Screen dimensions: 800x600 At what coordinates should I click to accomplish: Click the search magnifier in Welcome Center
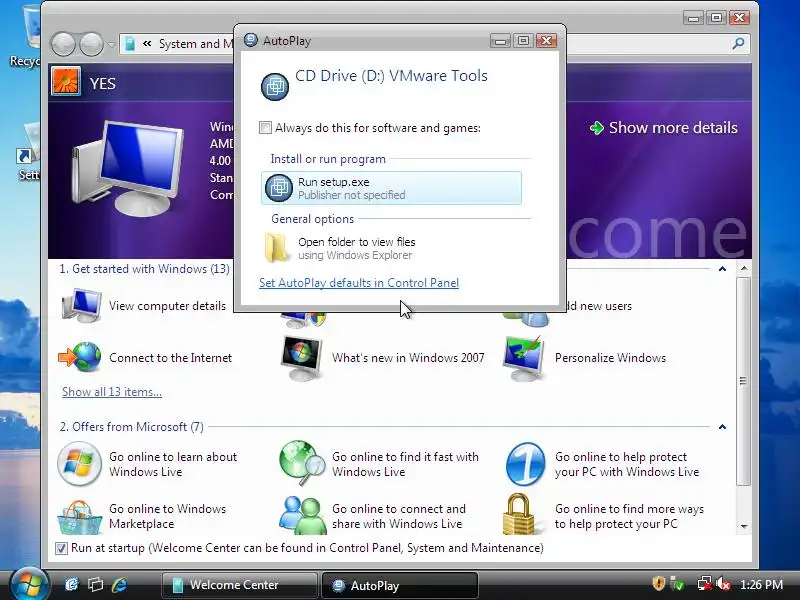pos(738,44)
